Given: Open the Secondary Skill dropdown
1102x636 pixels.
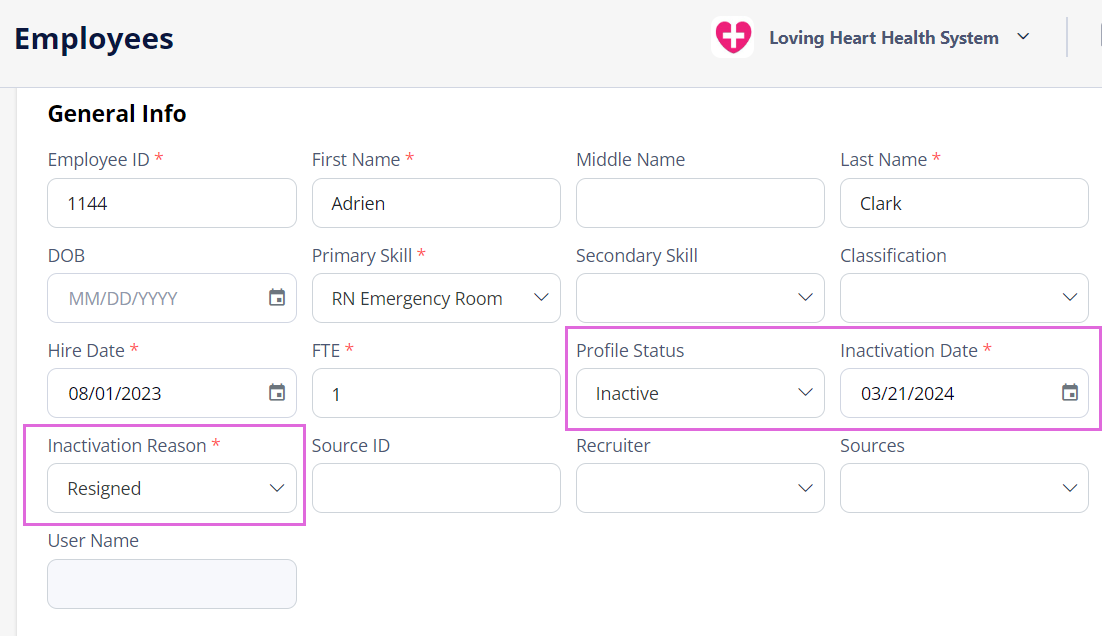Looking at the screenshot, I should (x=700, y=298).
